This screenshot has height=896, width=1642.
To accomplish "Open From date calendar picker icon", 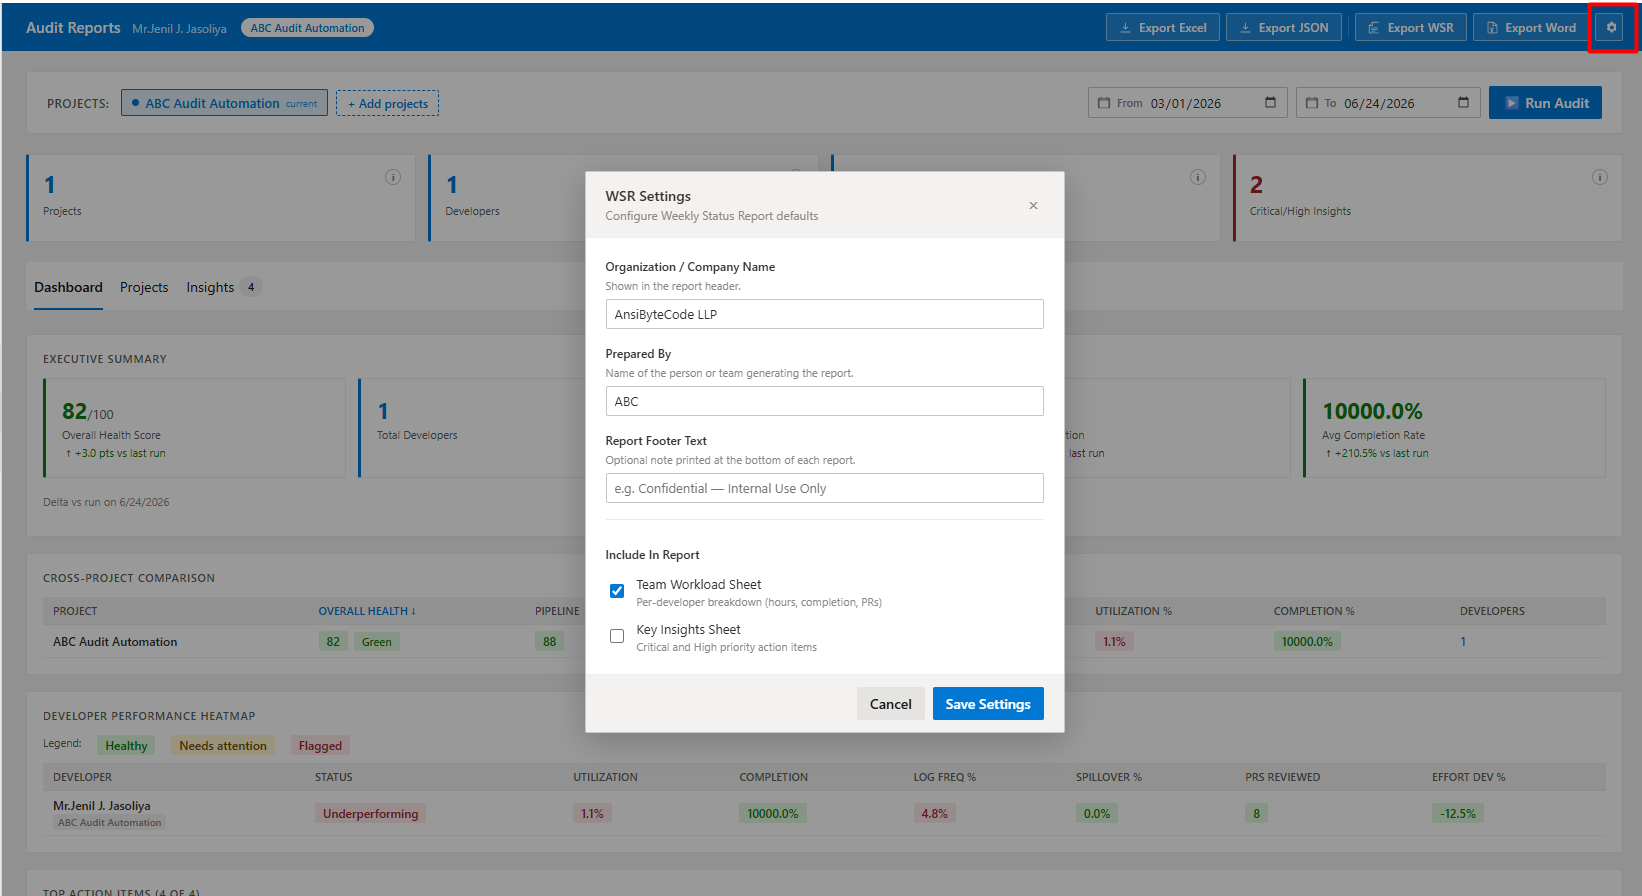I will tap(1270, 103).
